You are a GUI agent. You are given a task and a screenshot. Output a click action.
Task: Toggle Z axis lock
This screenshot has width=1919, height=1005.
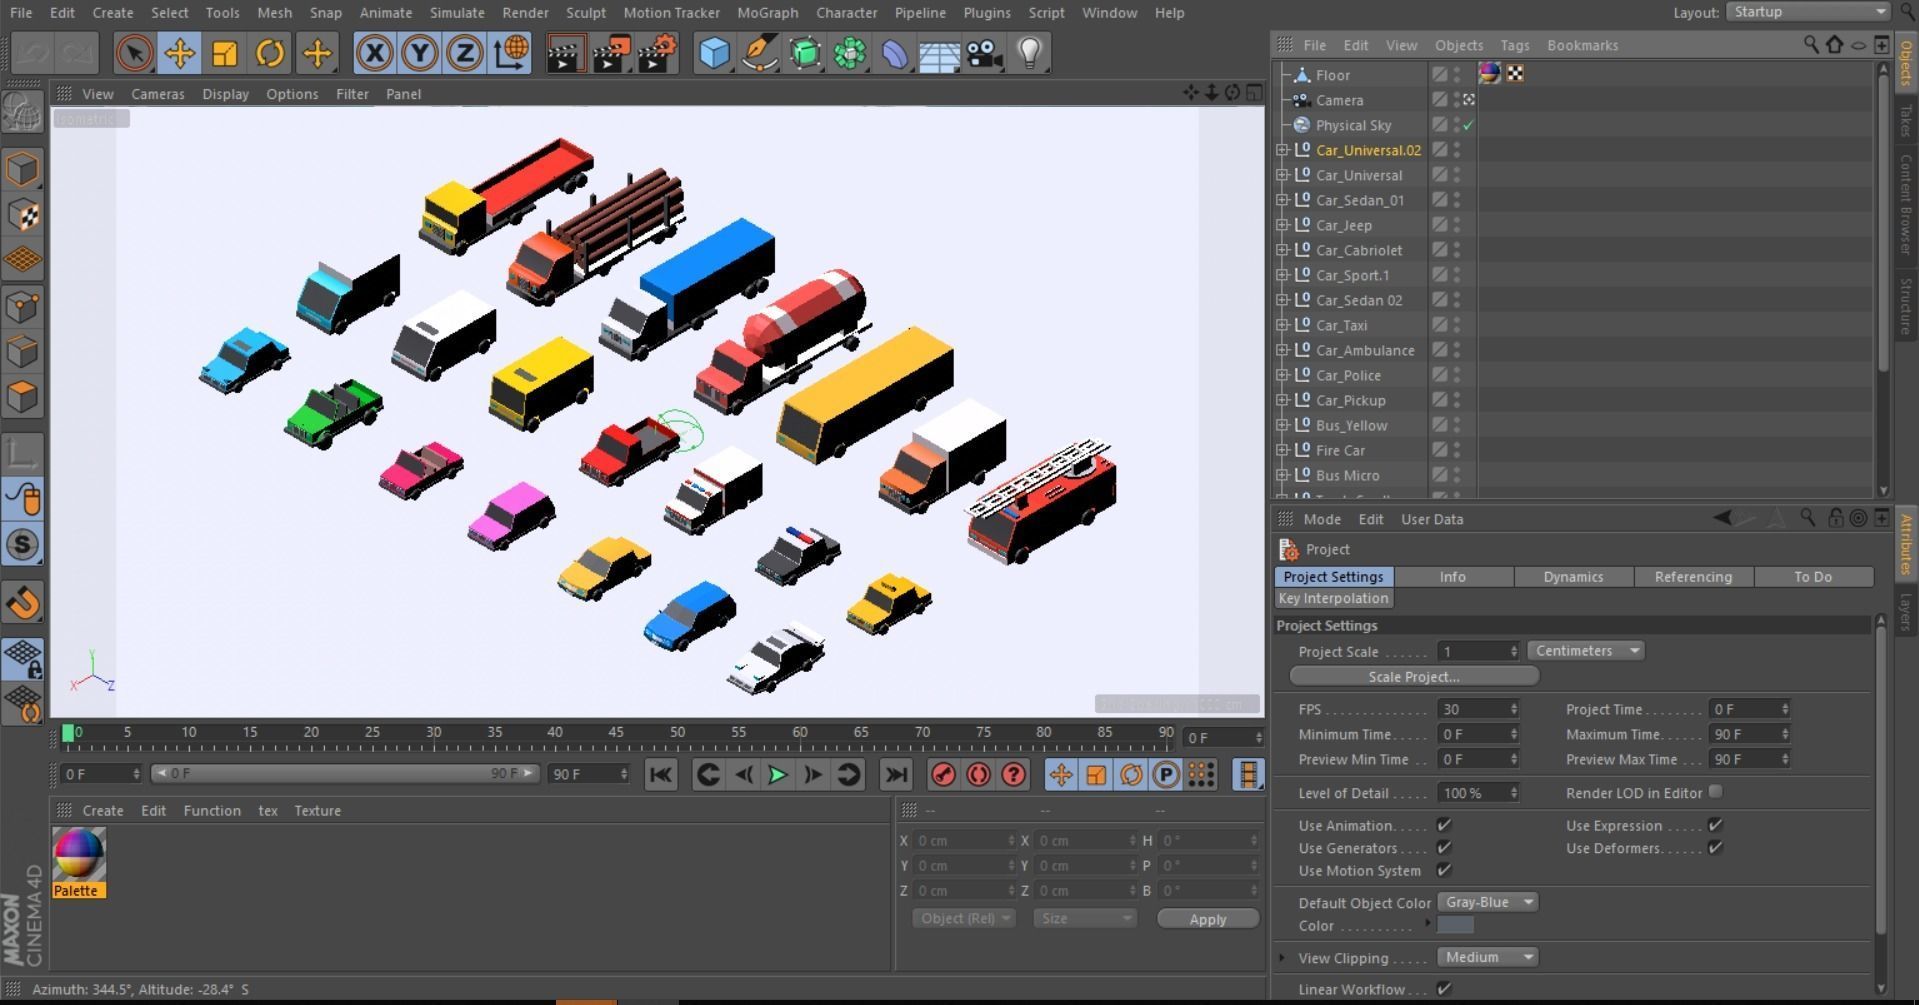click(x=464, y=53)
